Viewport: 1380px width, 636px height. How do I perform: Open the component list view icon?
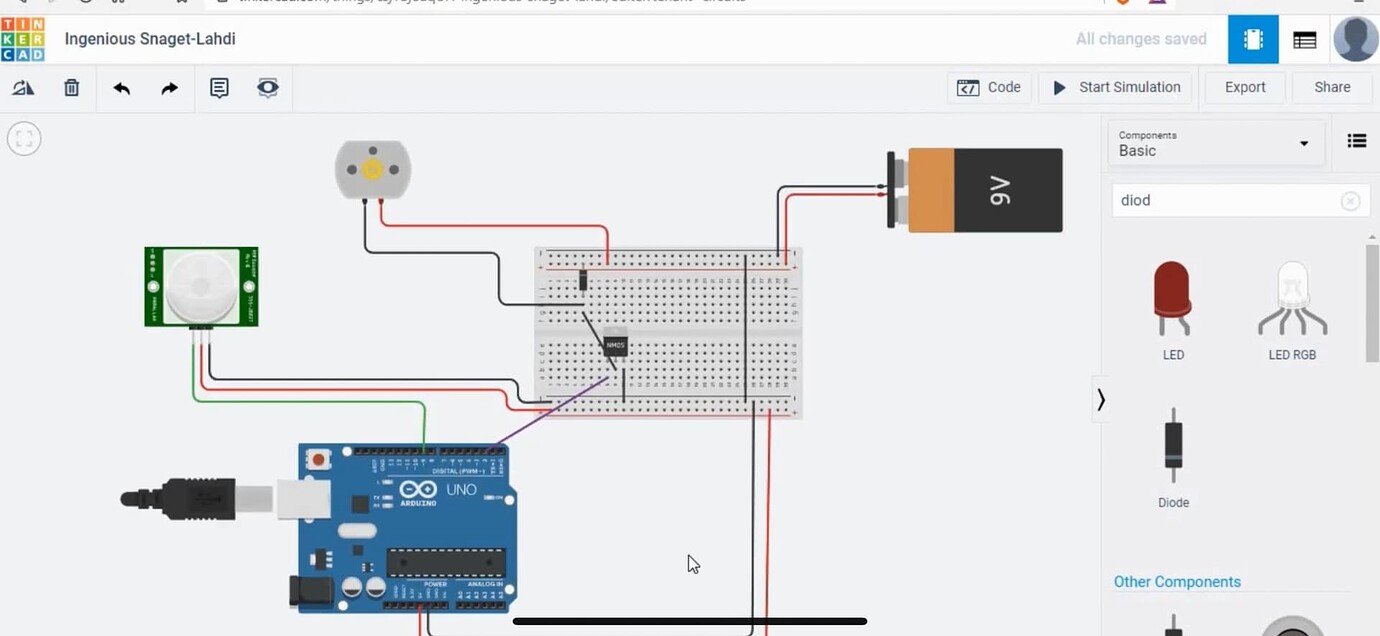point(1356,140)
